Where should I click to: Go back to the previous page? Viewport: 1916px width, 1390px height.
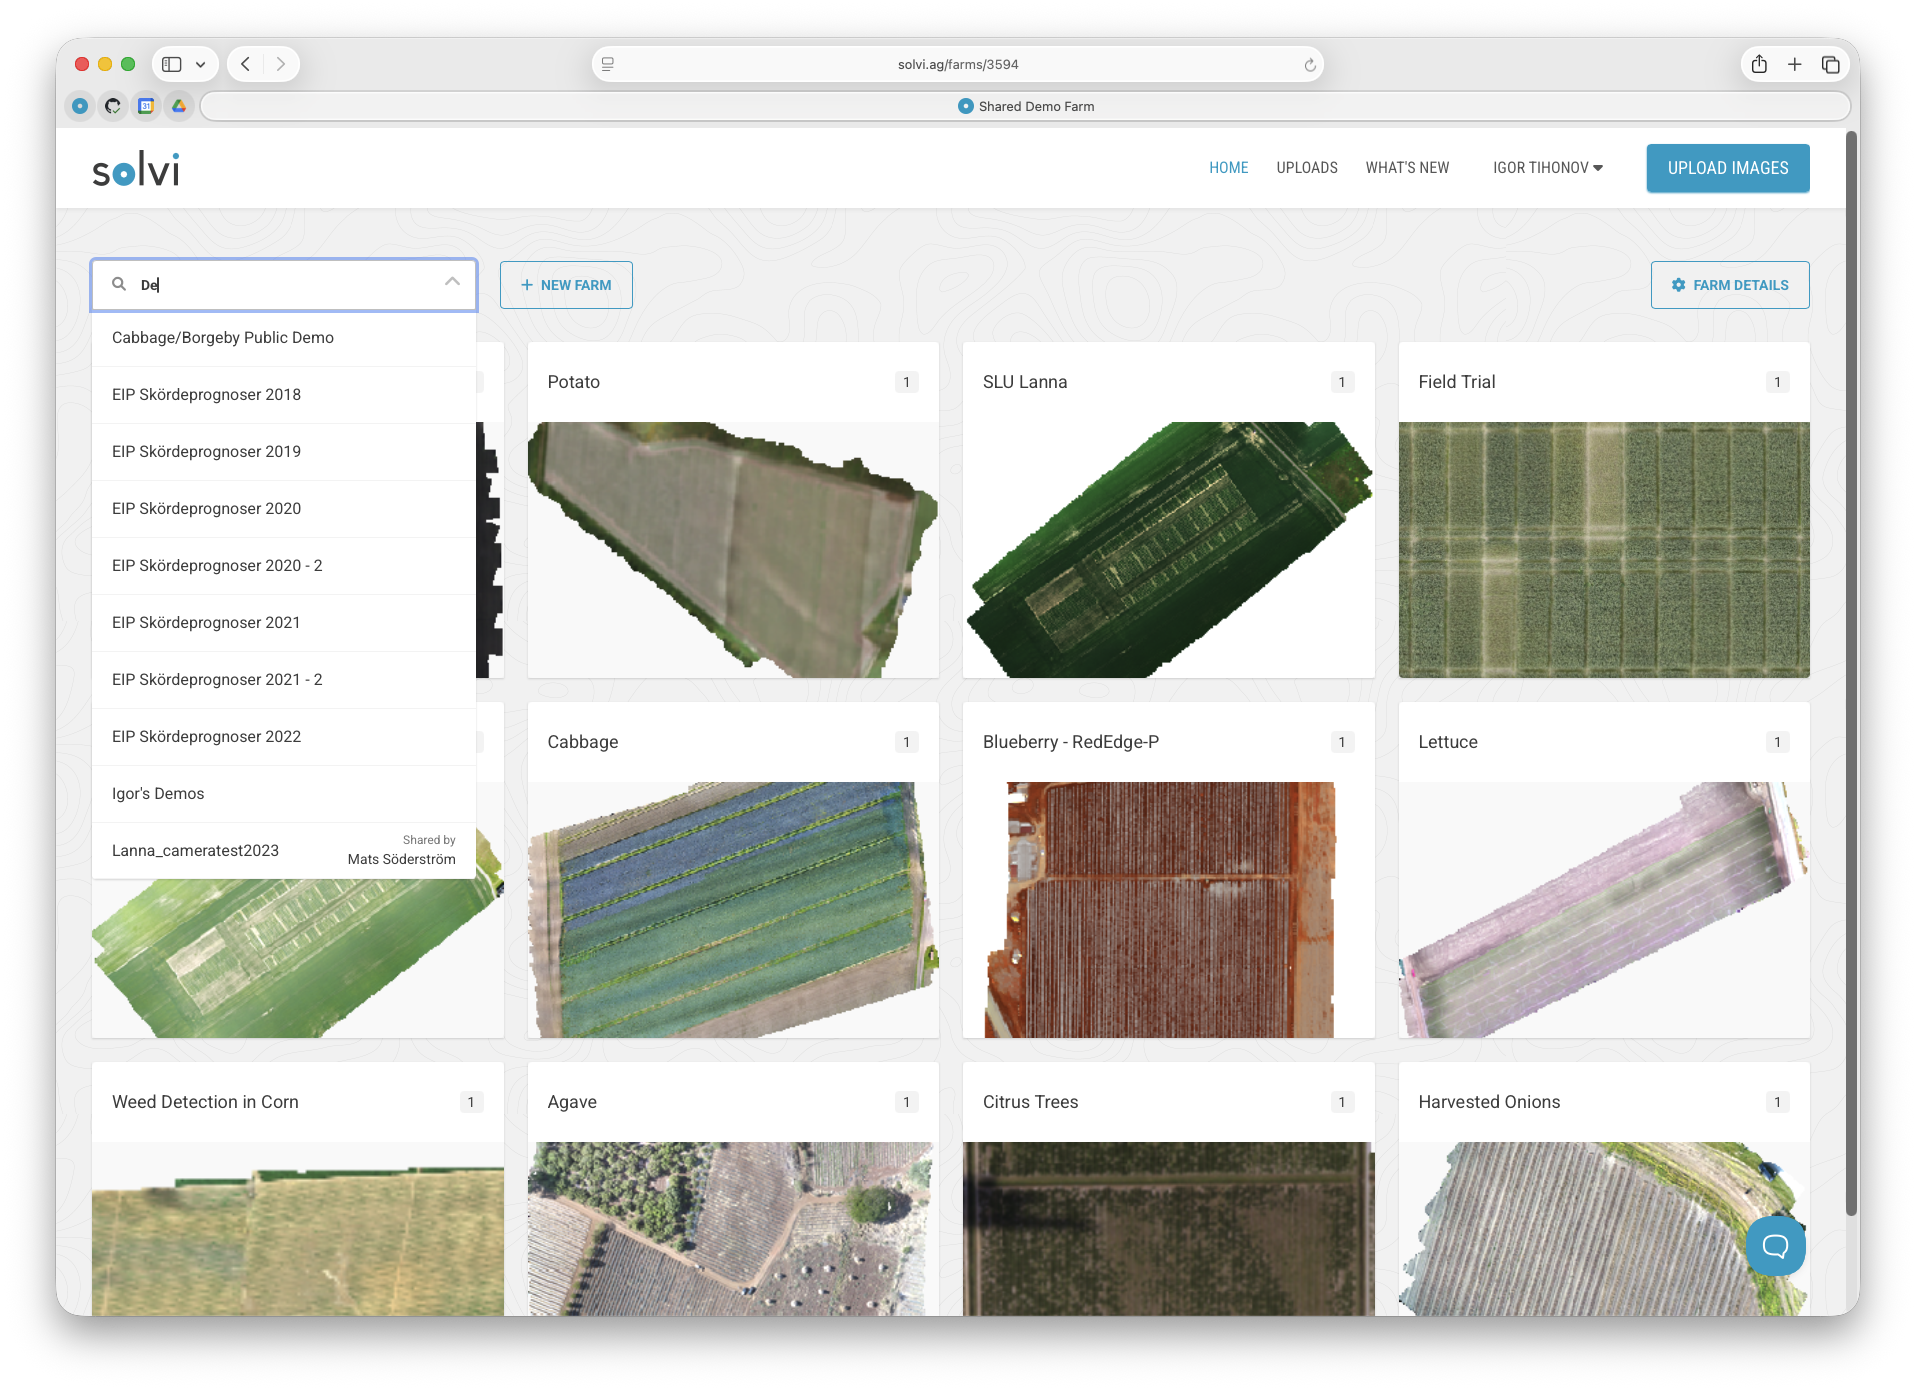(246, 65)
